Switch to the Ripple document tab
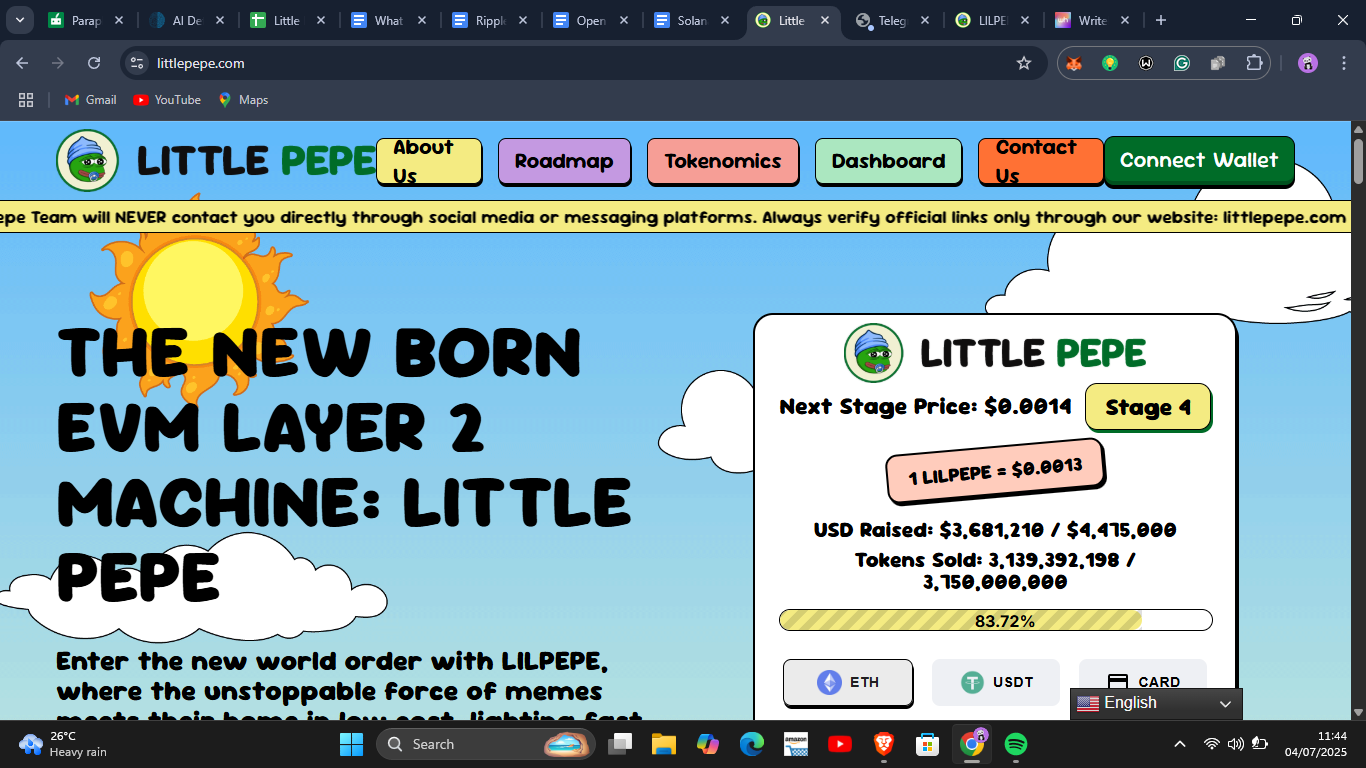Screen dimensions: 1366x768 pos(490,20)
